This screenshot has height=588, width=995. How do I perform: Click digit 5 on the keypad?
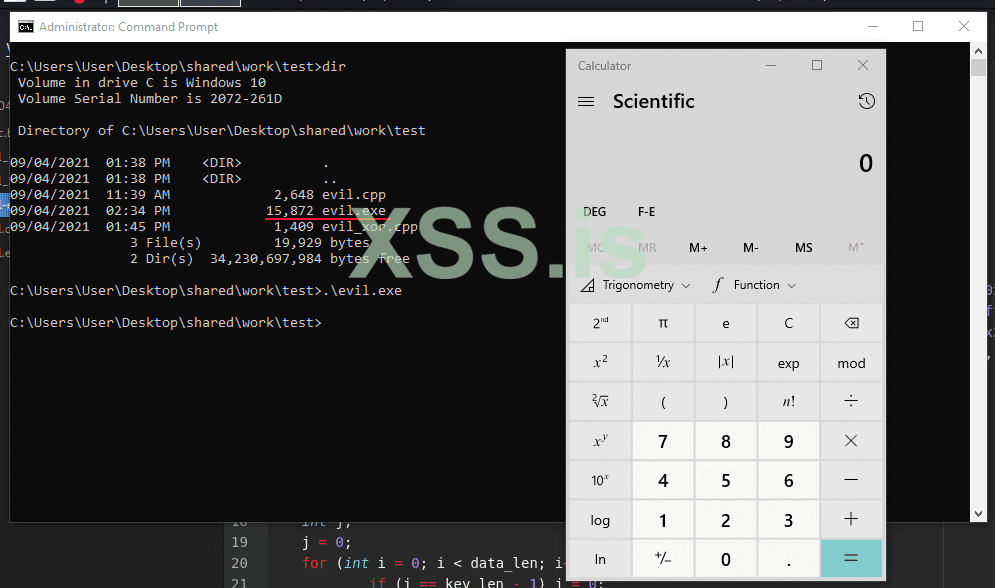click(x=725, y=480)
